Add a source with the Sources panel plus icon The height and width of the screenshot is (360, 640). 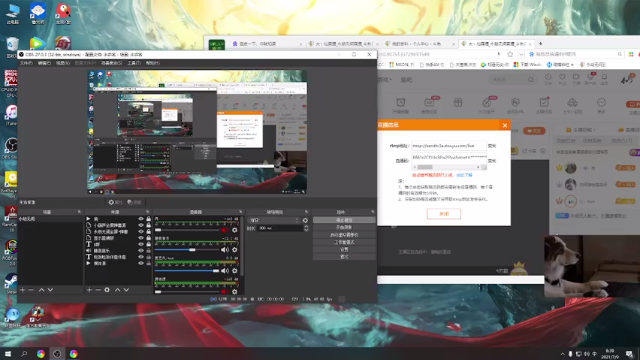pyautogui.click(x=89, y=290)
